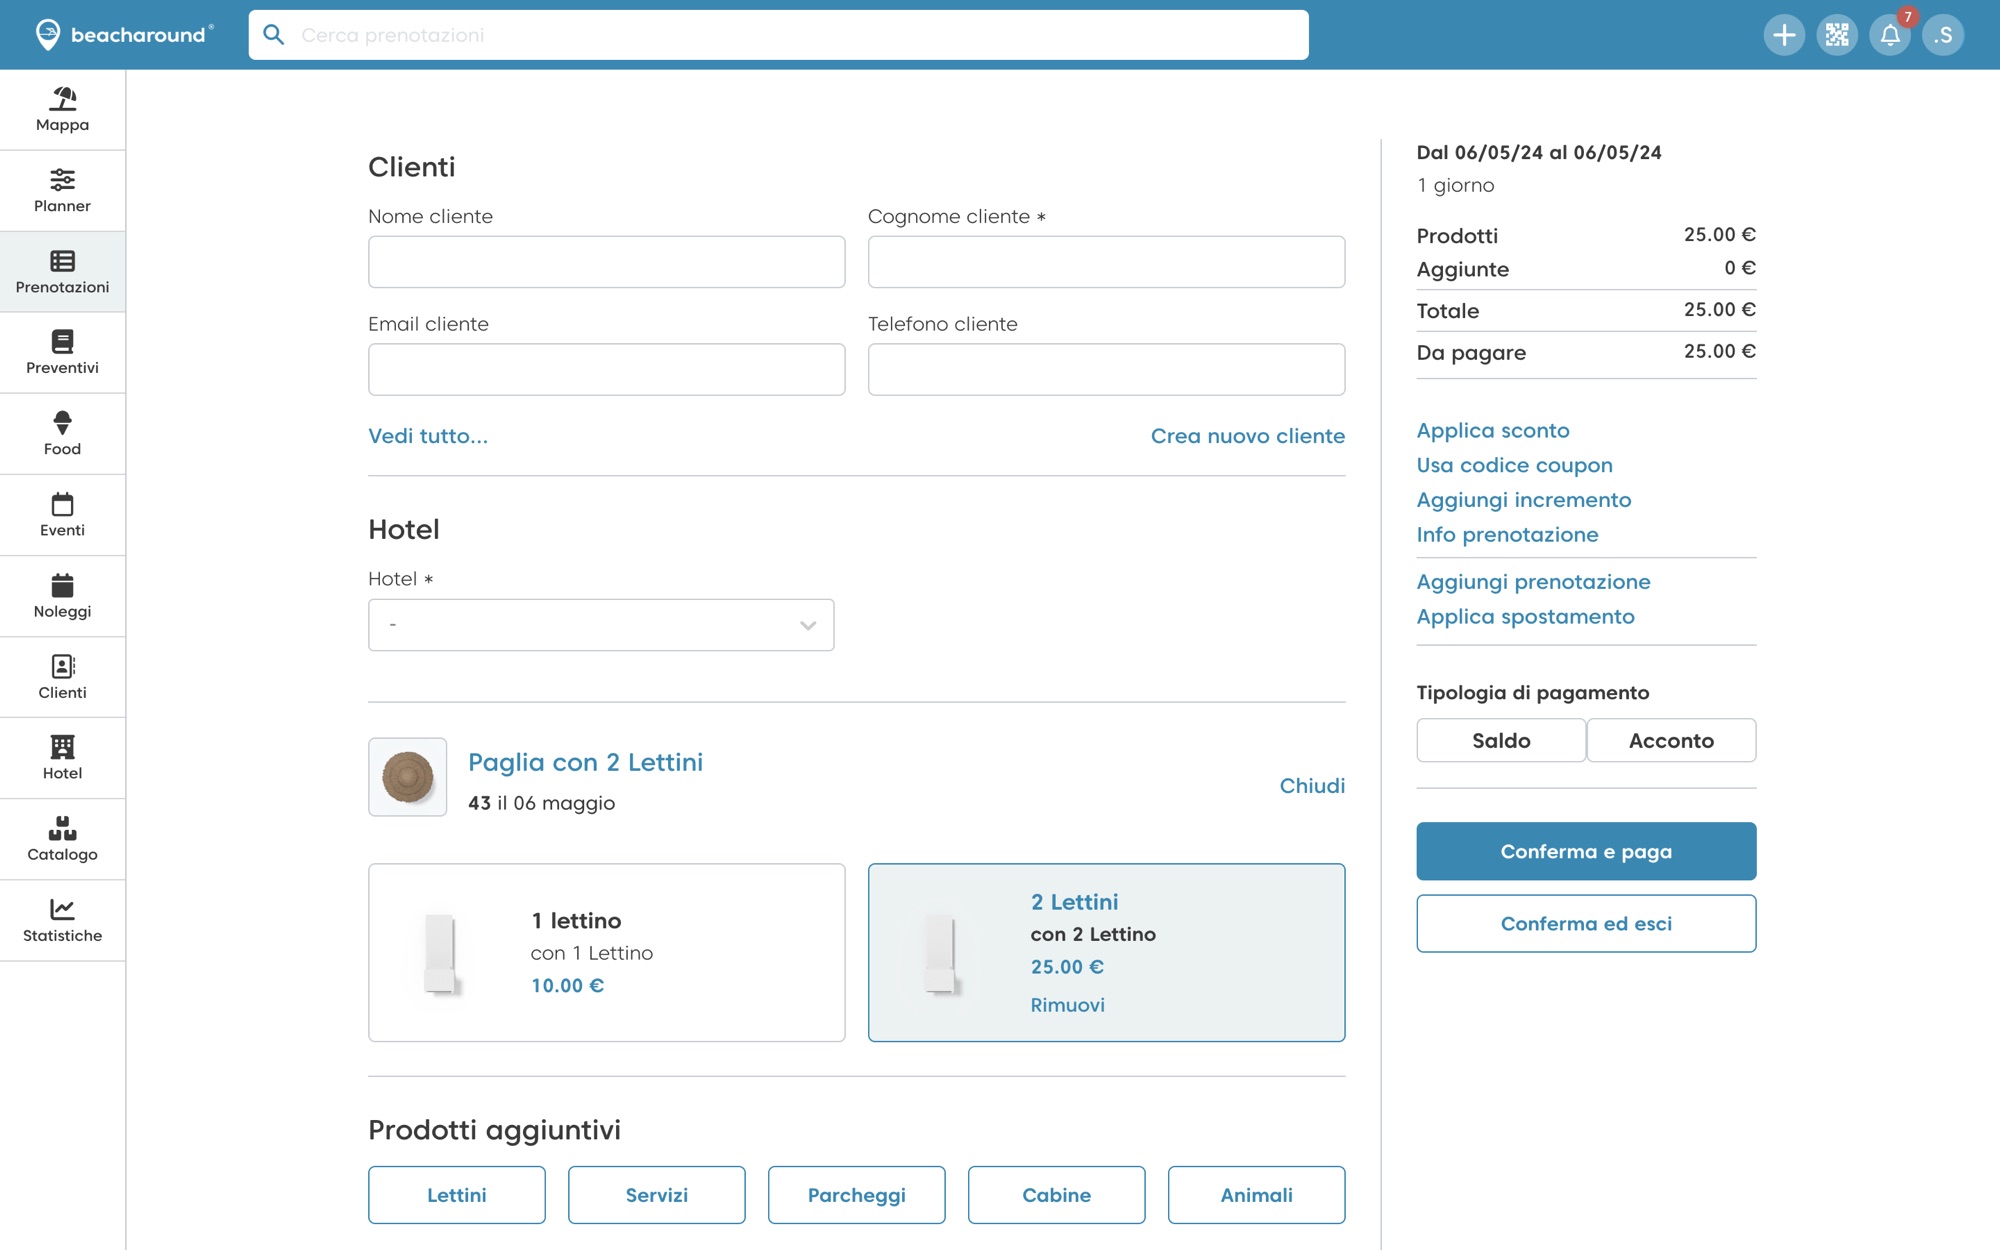
Task: Show Cabine additional products
Action: [1057, 1195]
